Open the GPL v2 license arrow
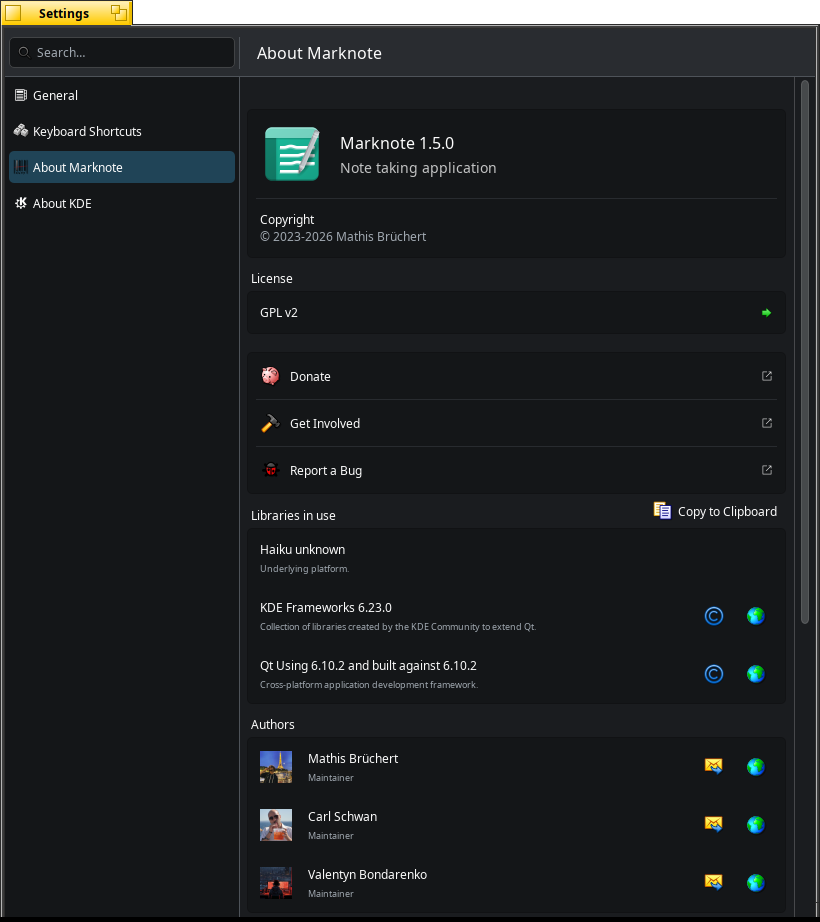This screenshot has height=922, width=820. coord(766,313)
